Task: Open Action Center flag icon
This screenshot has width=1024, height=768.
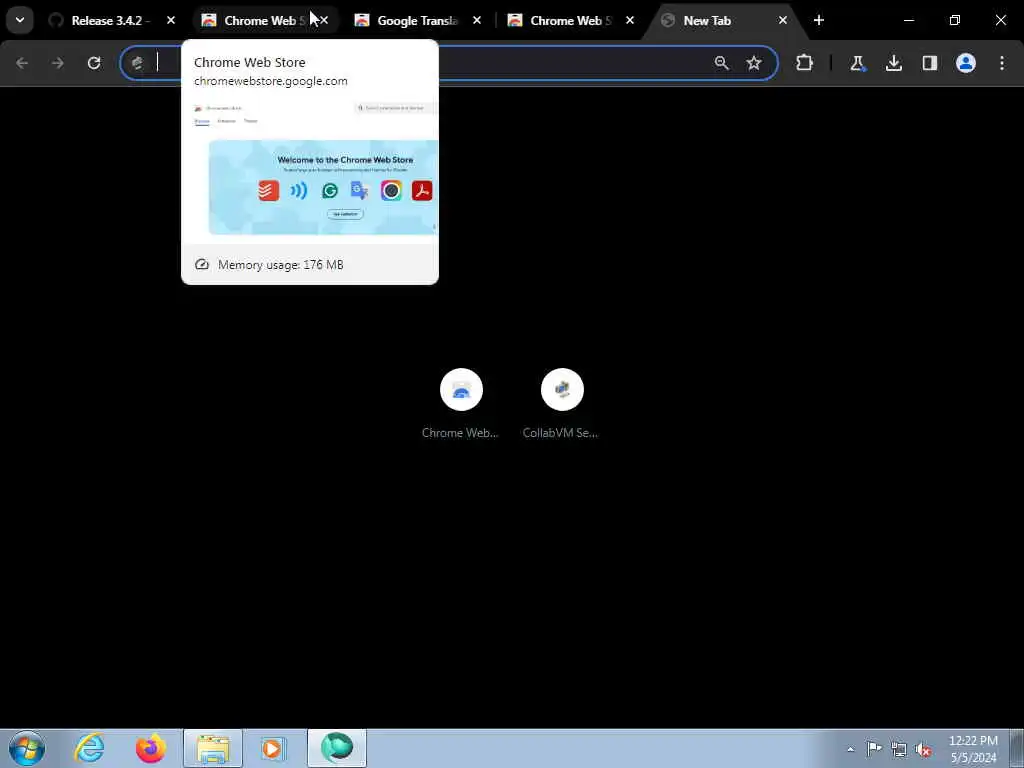Action: click(x=874, y=749)
